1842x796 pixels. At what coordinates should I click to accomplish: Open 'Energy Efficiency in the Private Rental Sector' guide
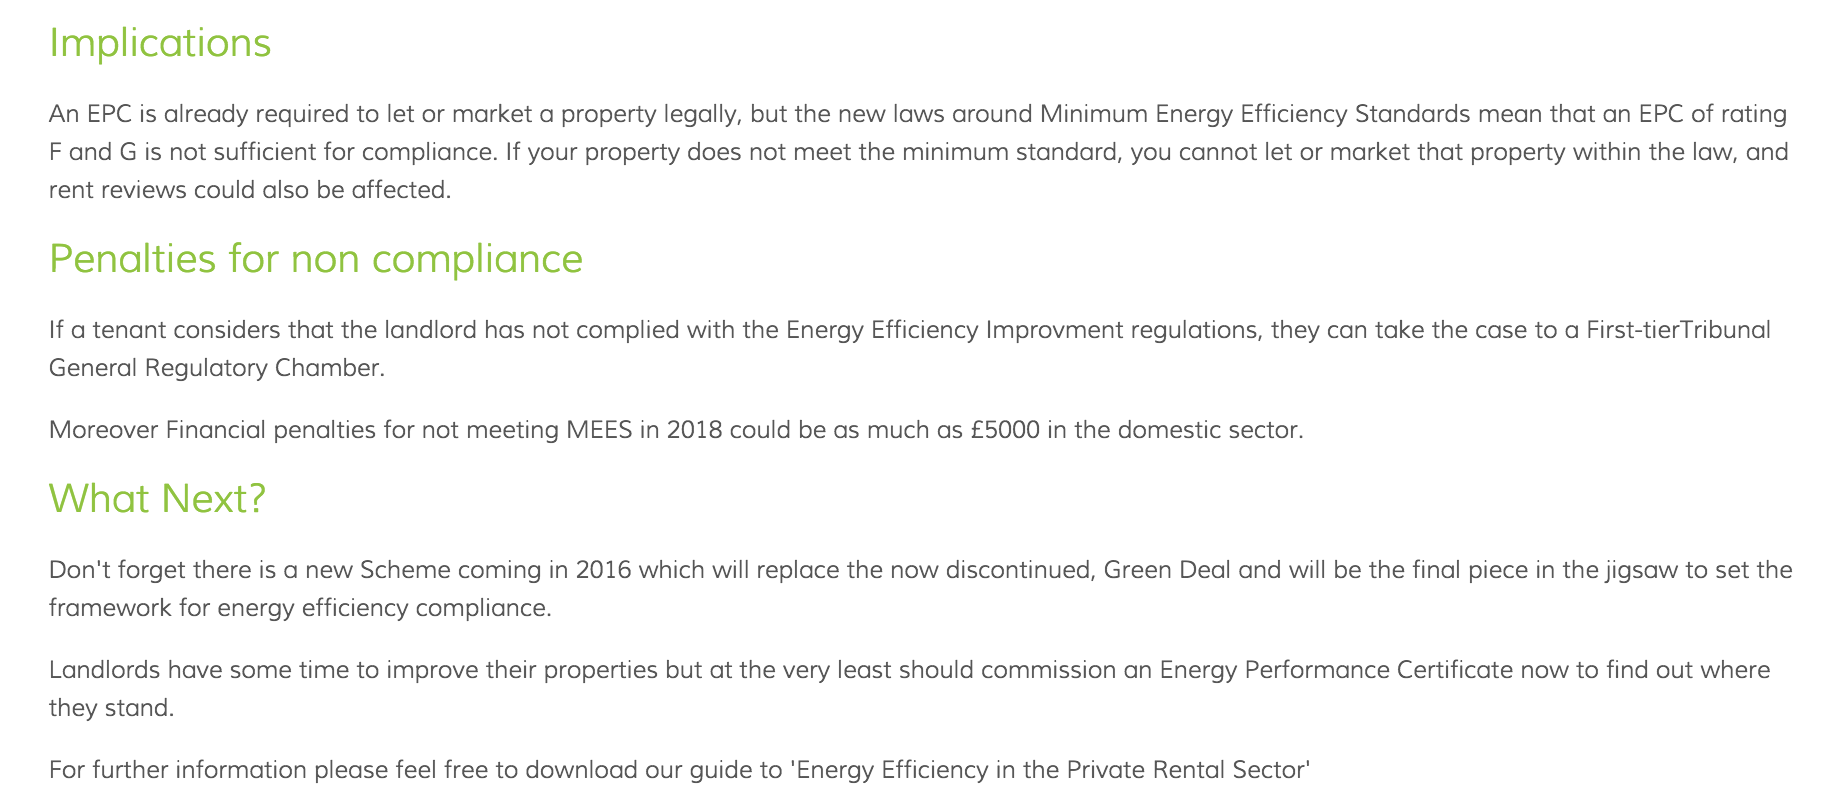pyautogui.click(x=1050, y=770)
